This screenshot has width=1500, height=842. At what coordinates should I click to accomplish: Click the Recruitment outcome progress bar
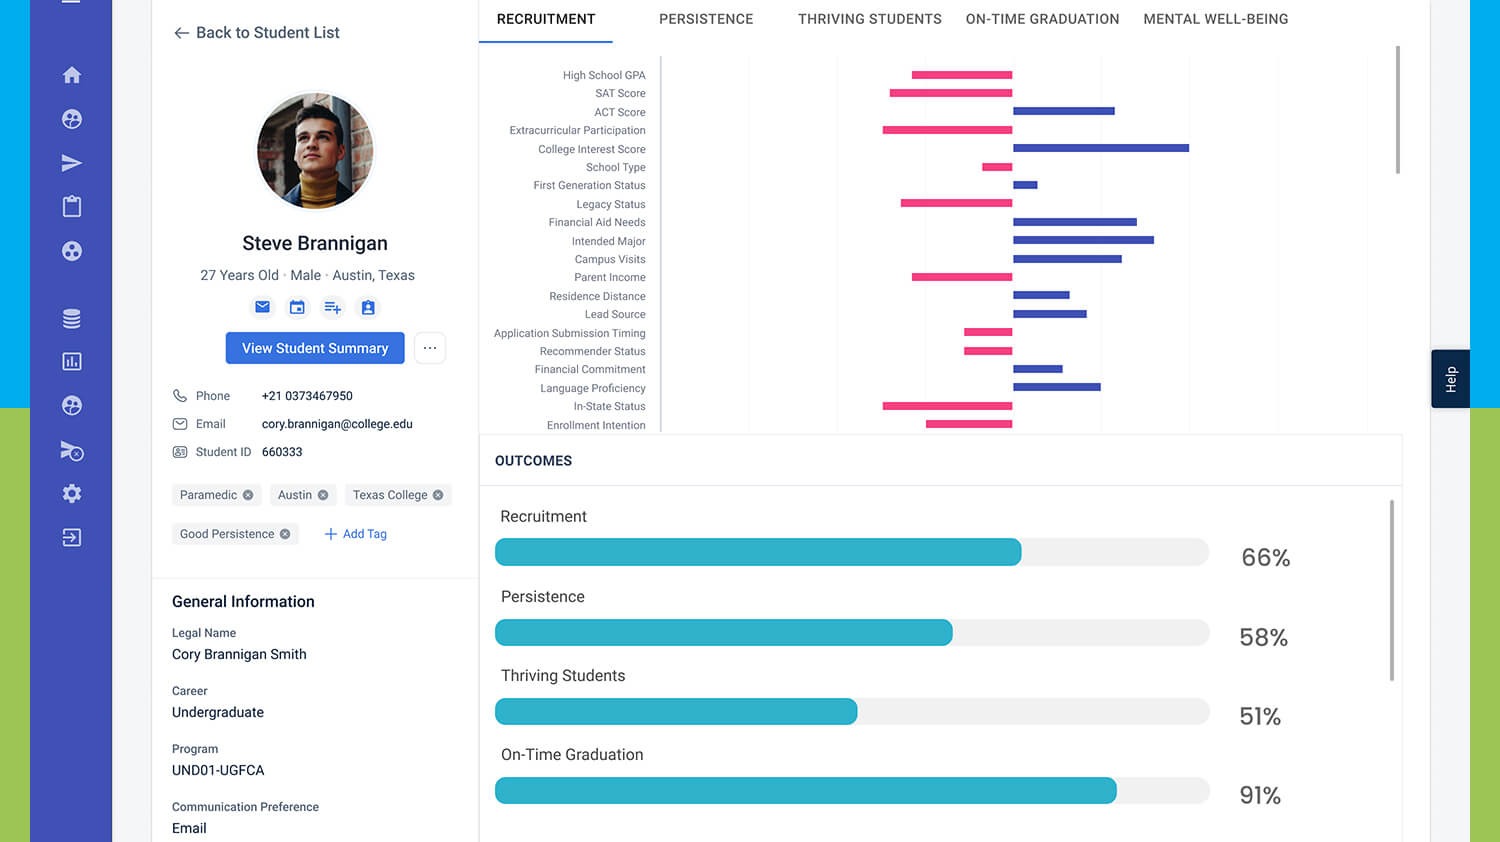851,552
